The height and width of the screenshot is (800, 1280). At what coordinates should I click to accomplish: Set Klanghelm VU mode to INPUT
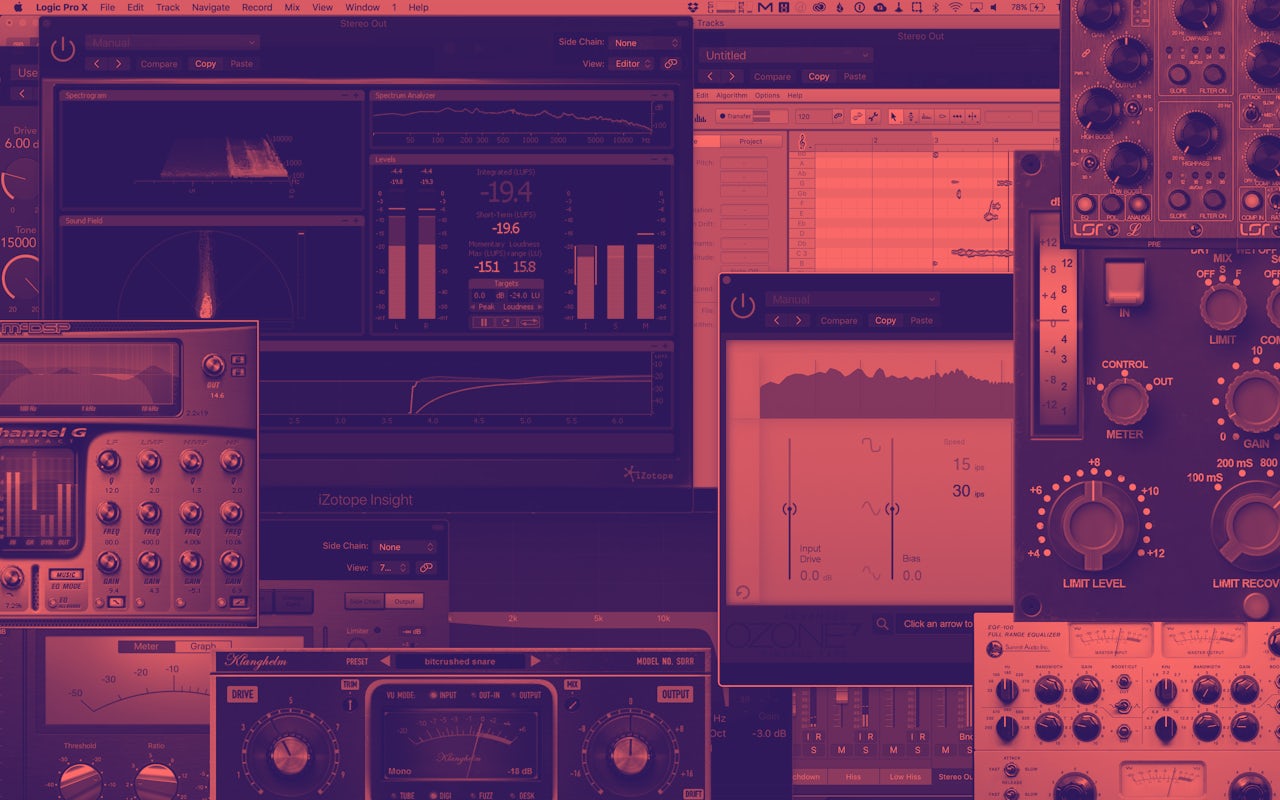(442, 695)
